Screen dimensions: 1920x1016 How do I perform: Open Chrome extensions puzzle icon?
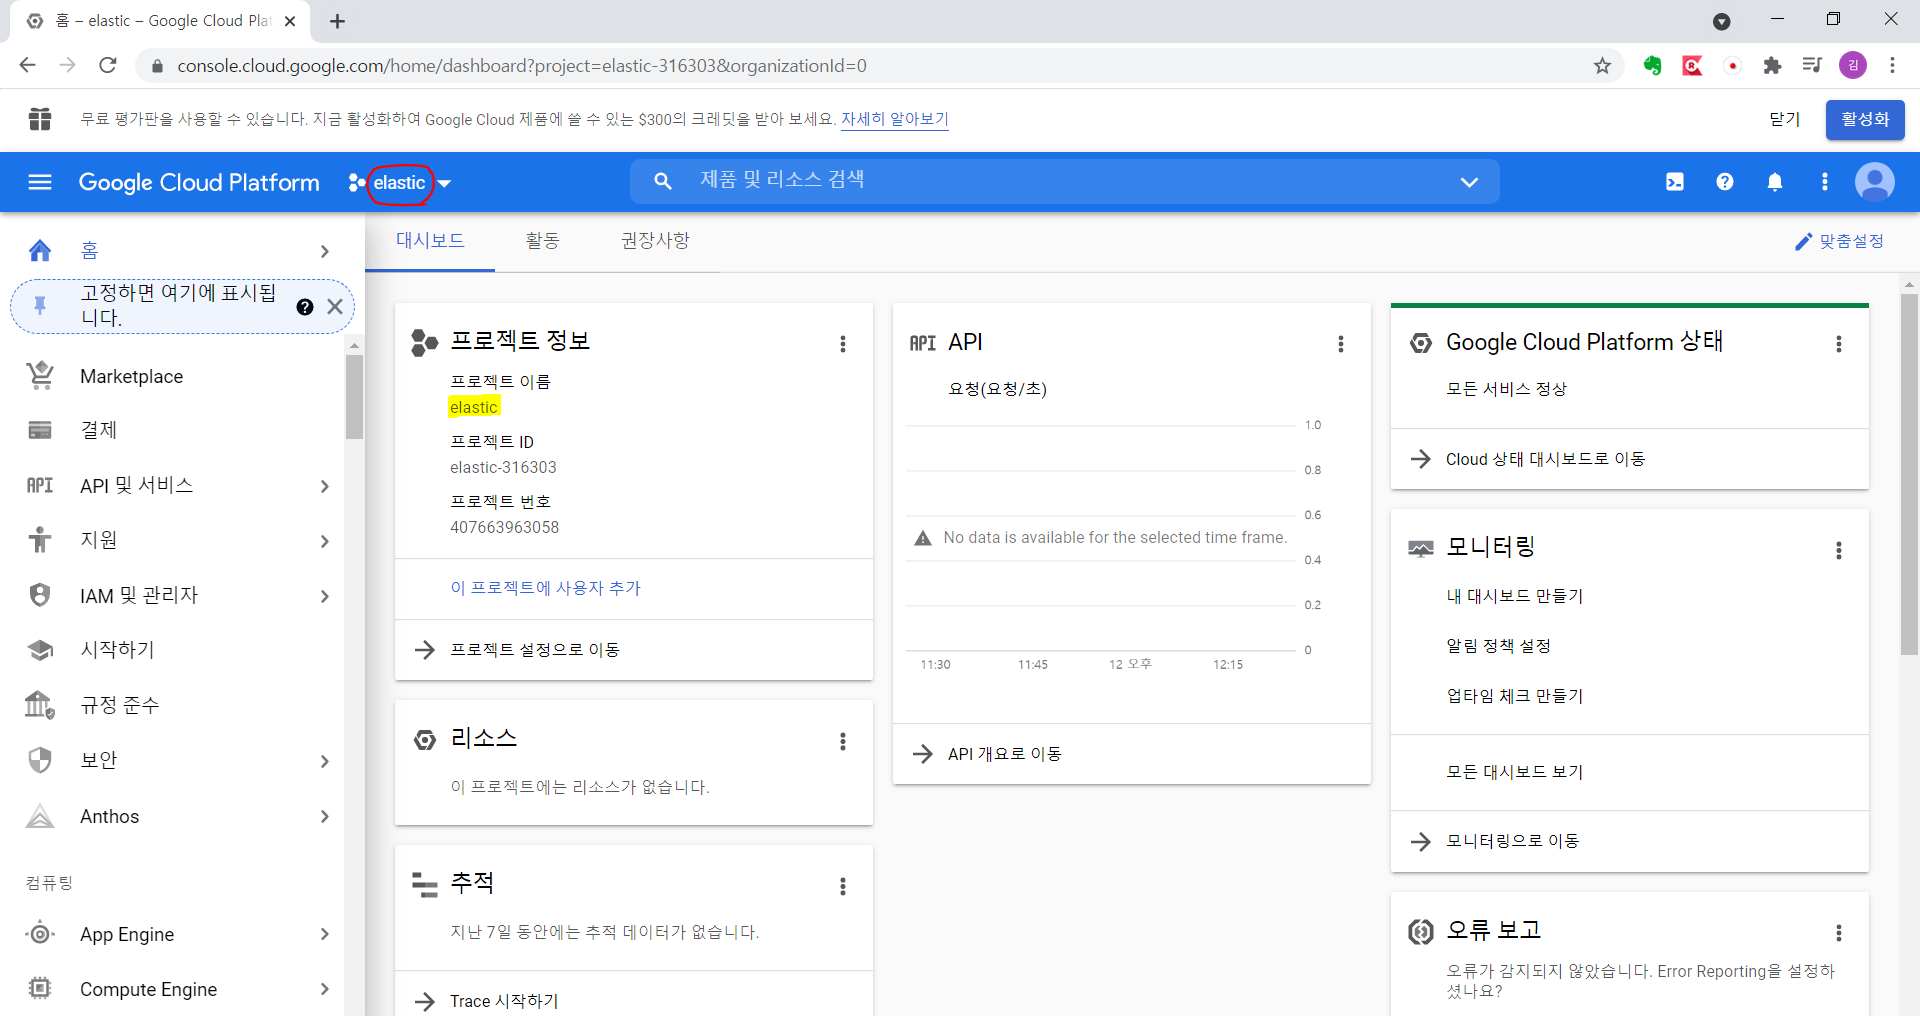click(x=1773, y=66)
